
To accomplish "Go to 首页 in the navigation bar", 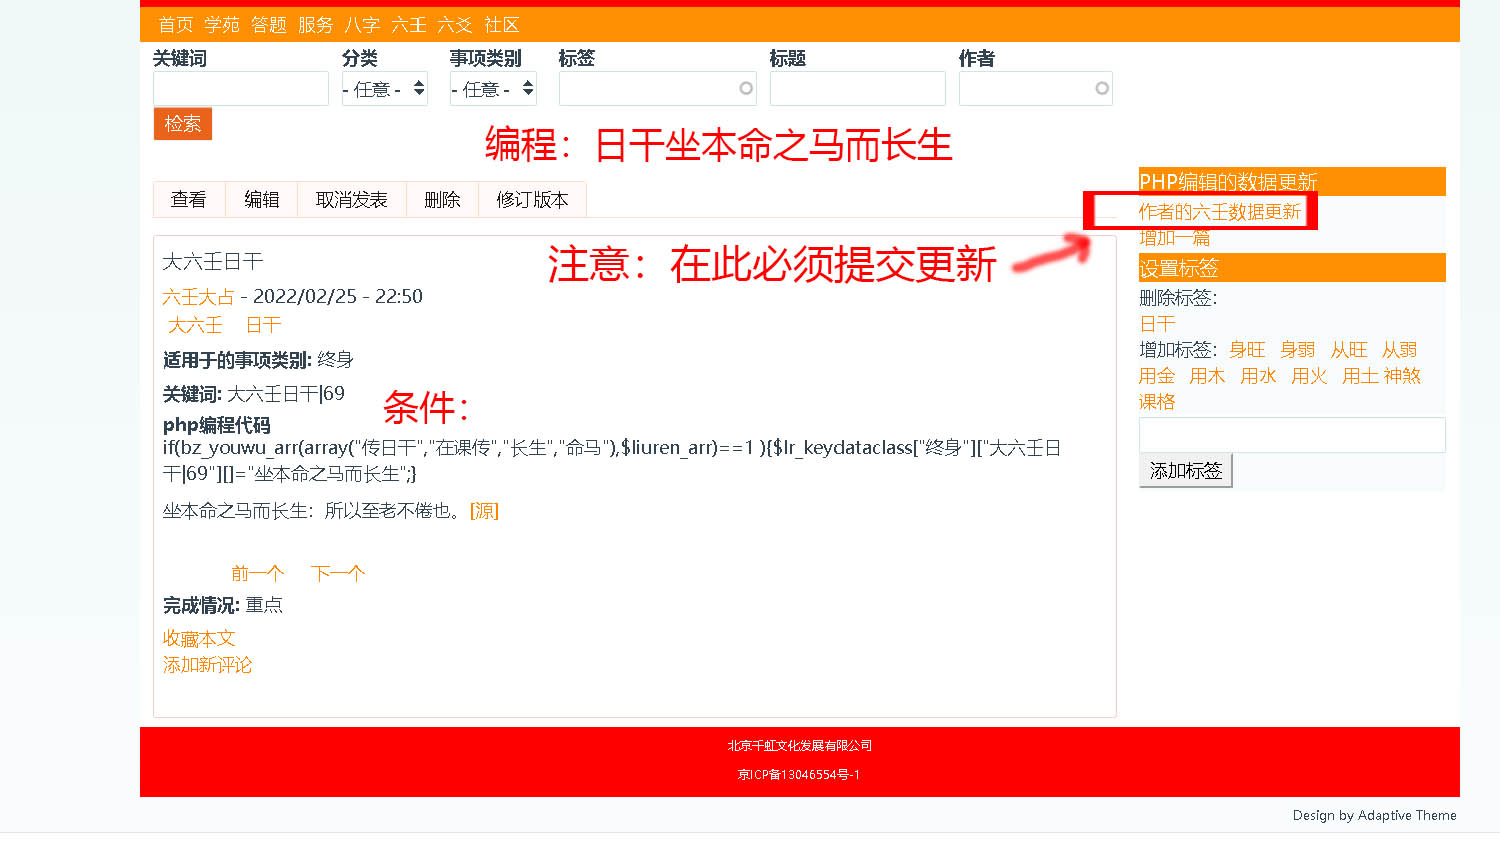I will pyautogui.click(x=176, y=25).
